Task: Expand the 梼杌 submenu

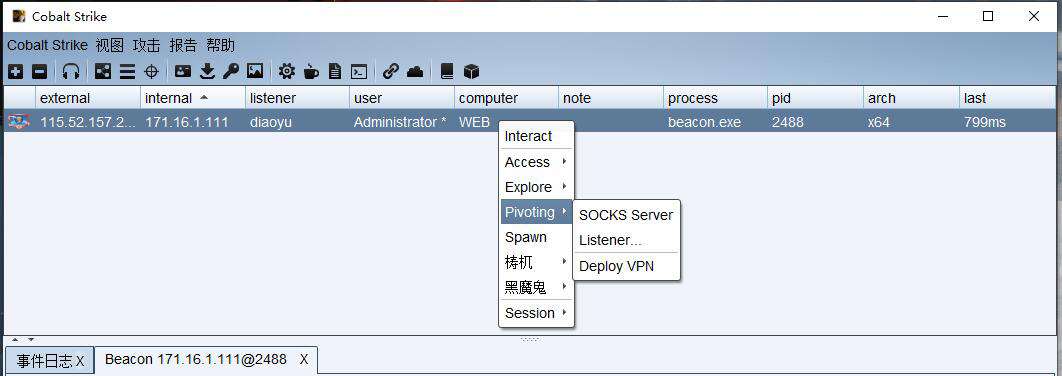Action: (x=536, y=262)
